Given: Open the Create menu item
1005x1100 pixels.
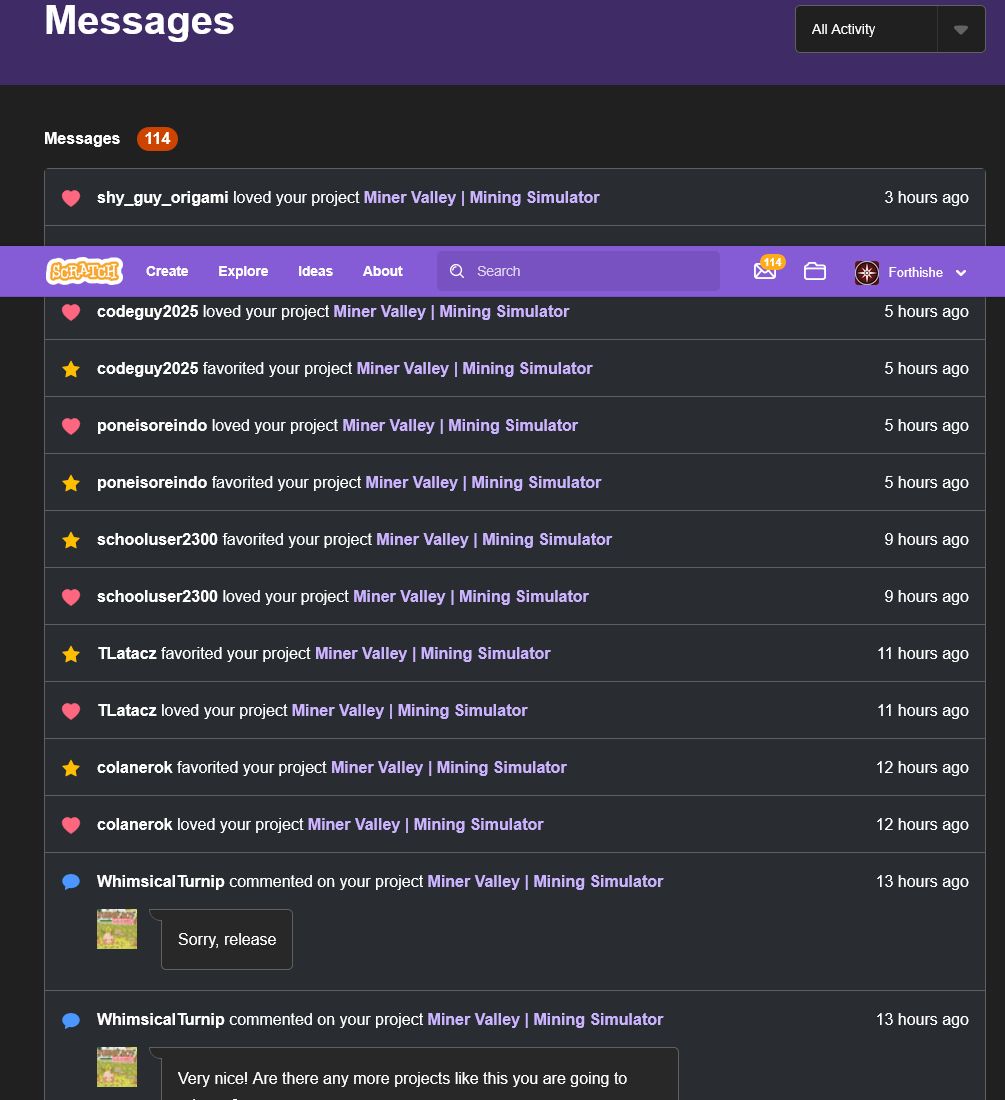Looking at the screenshot, I should click(x=167, y=271).
